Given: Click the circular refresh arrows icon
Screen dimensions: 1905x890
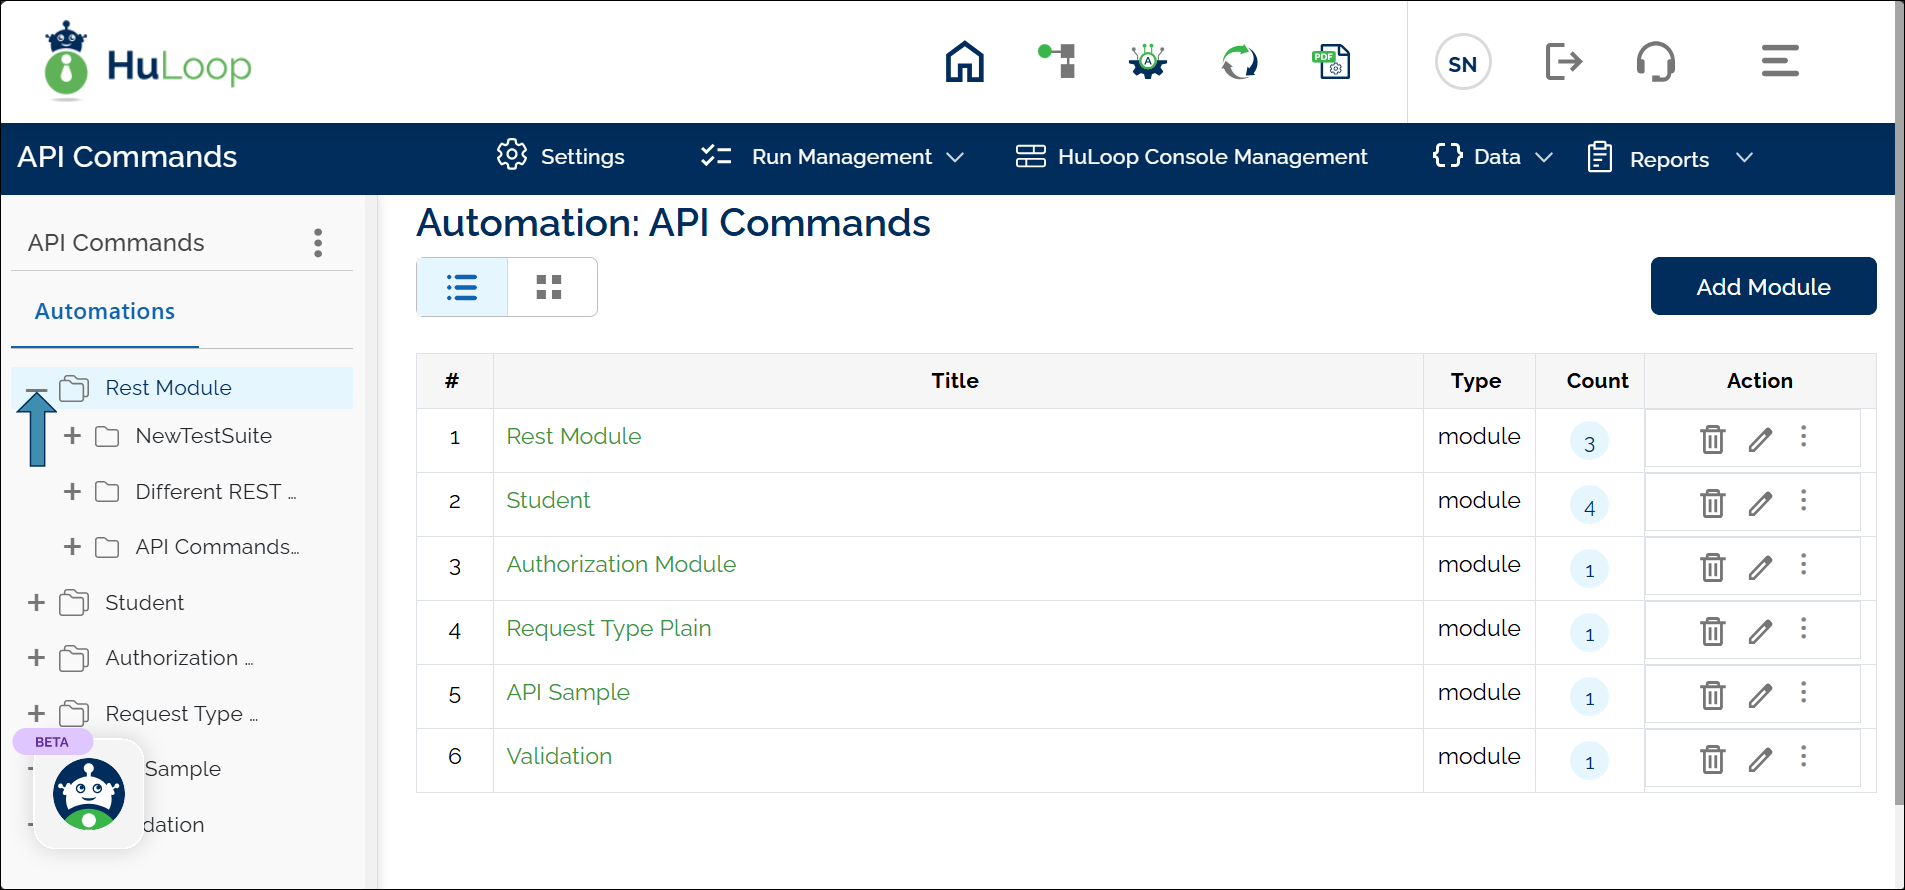Looking at the screenshot, I should pos(1239,62).
